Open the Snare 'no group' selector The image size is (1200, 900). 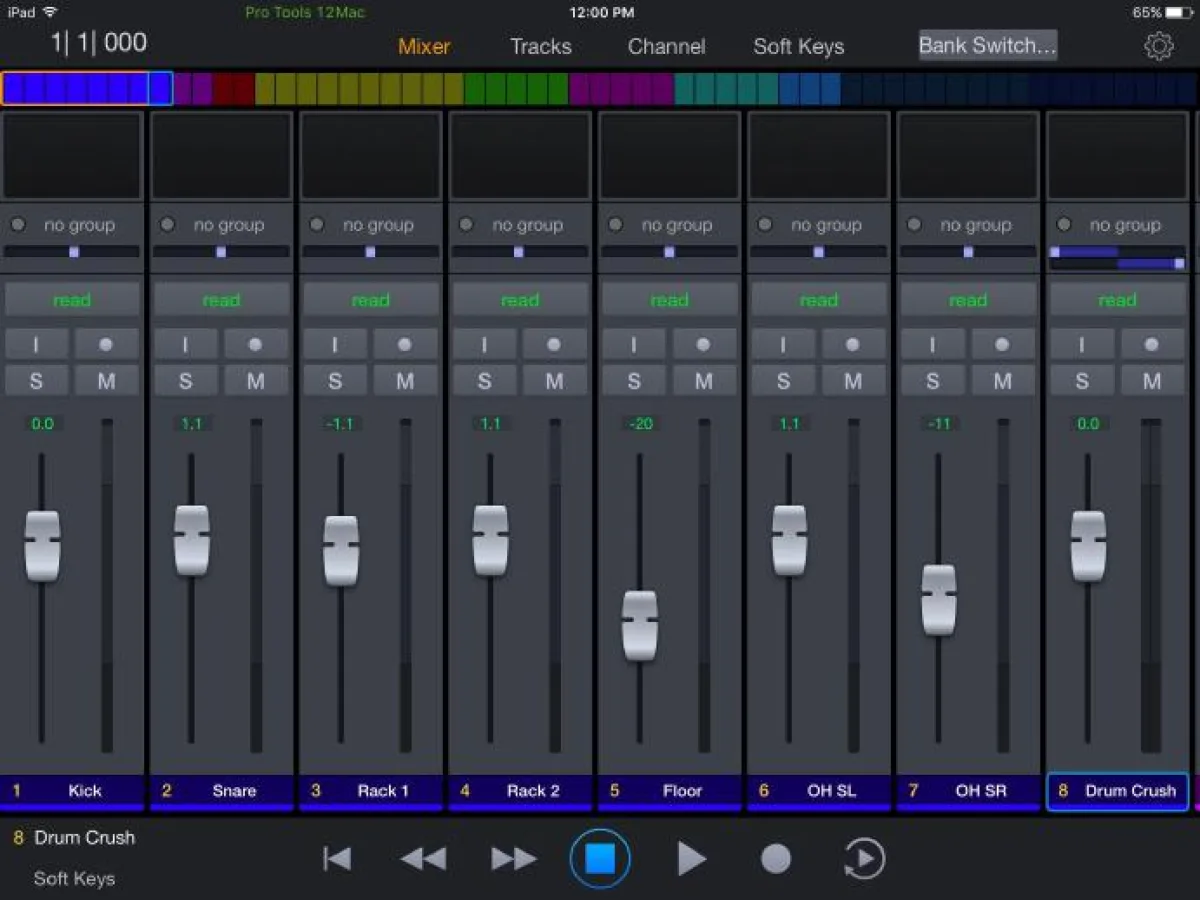[x=229, y=225]
